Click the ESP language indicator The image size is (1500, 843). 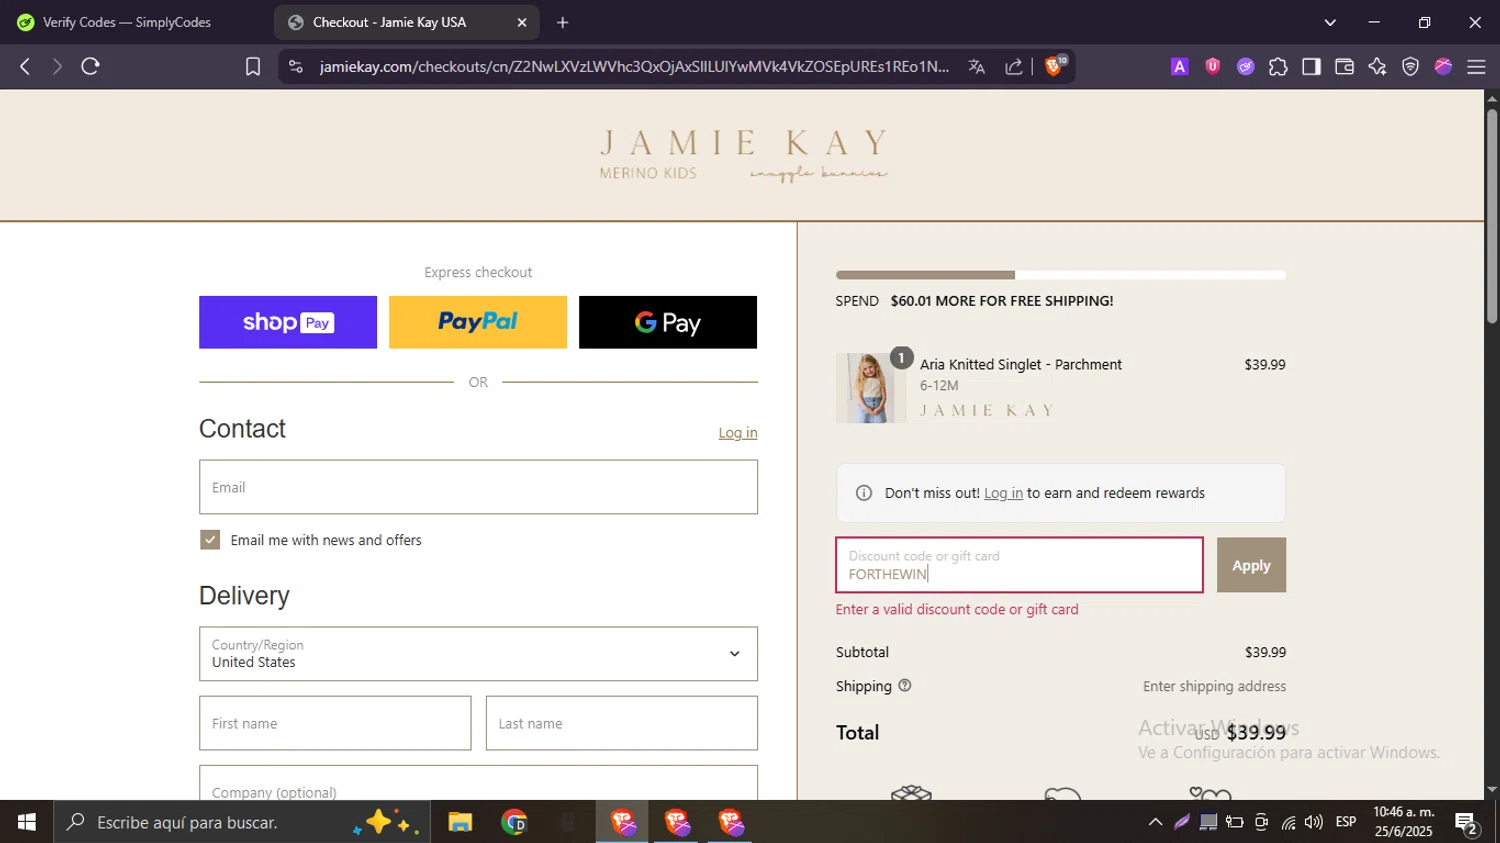(1346, 822)
